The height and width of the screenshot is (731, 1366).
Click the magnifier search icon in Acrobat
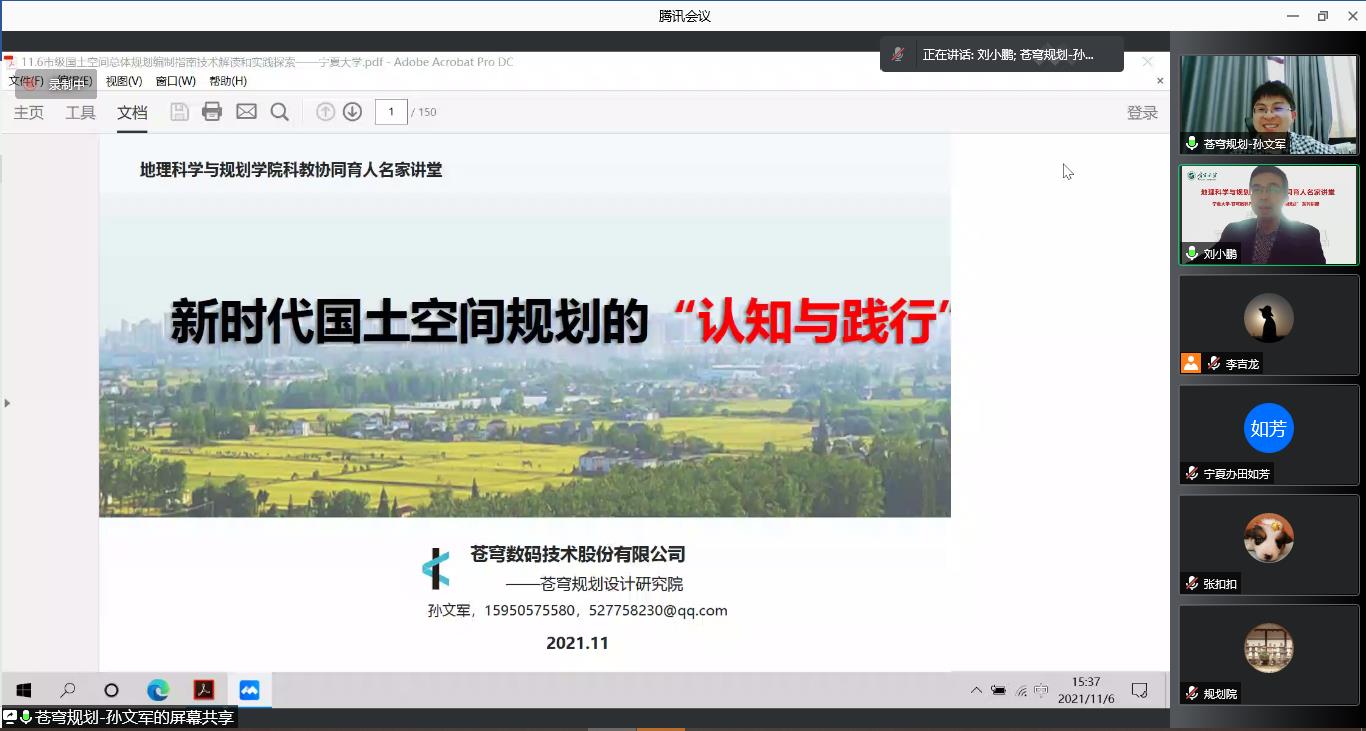click(x=280, y=112)
